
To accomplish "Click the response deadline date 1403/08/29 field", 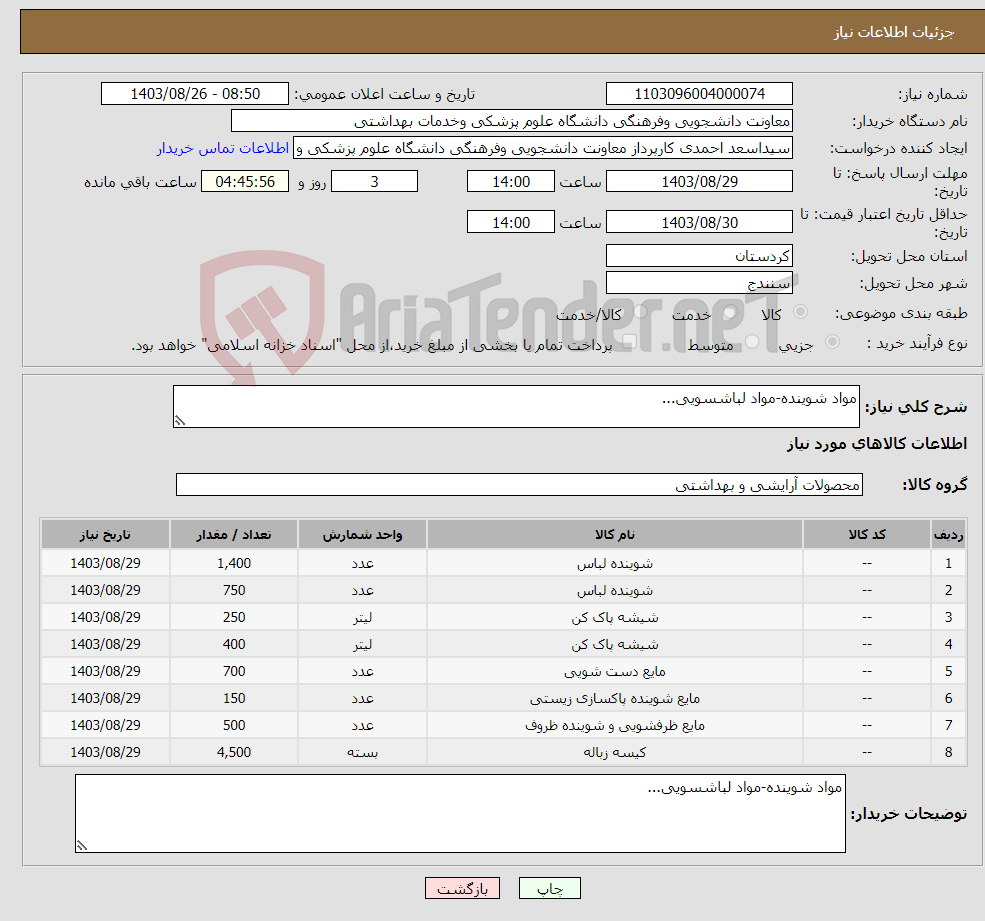I will 699,182.
